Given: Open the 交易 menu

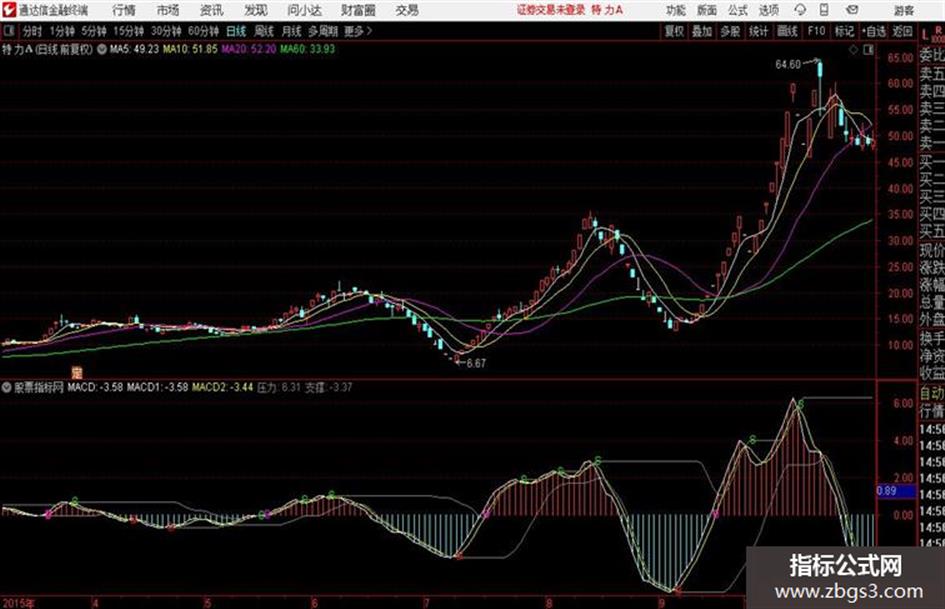Looking at the screenshot, I should 407,10.
